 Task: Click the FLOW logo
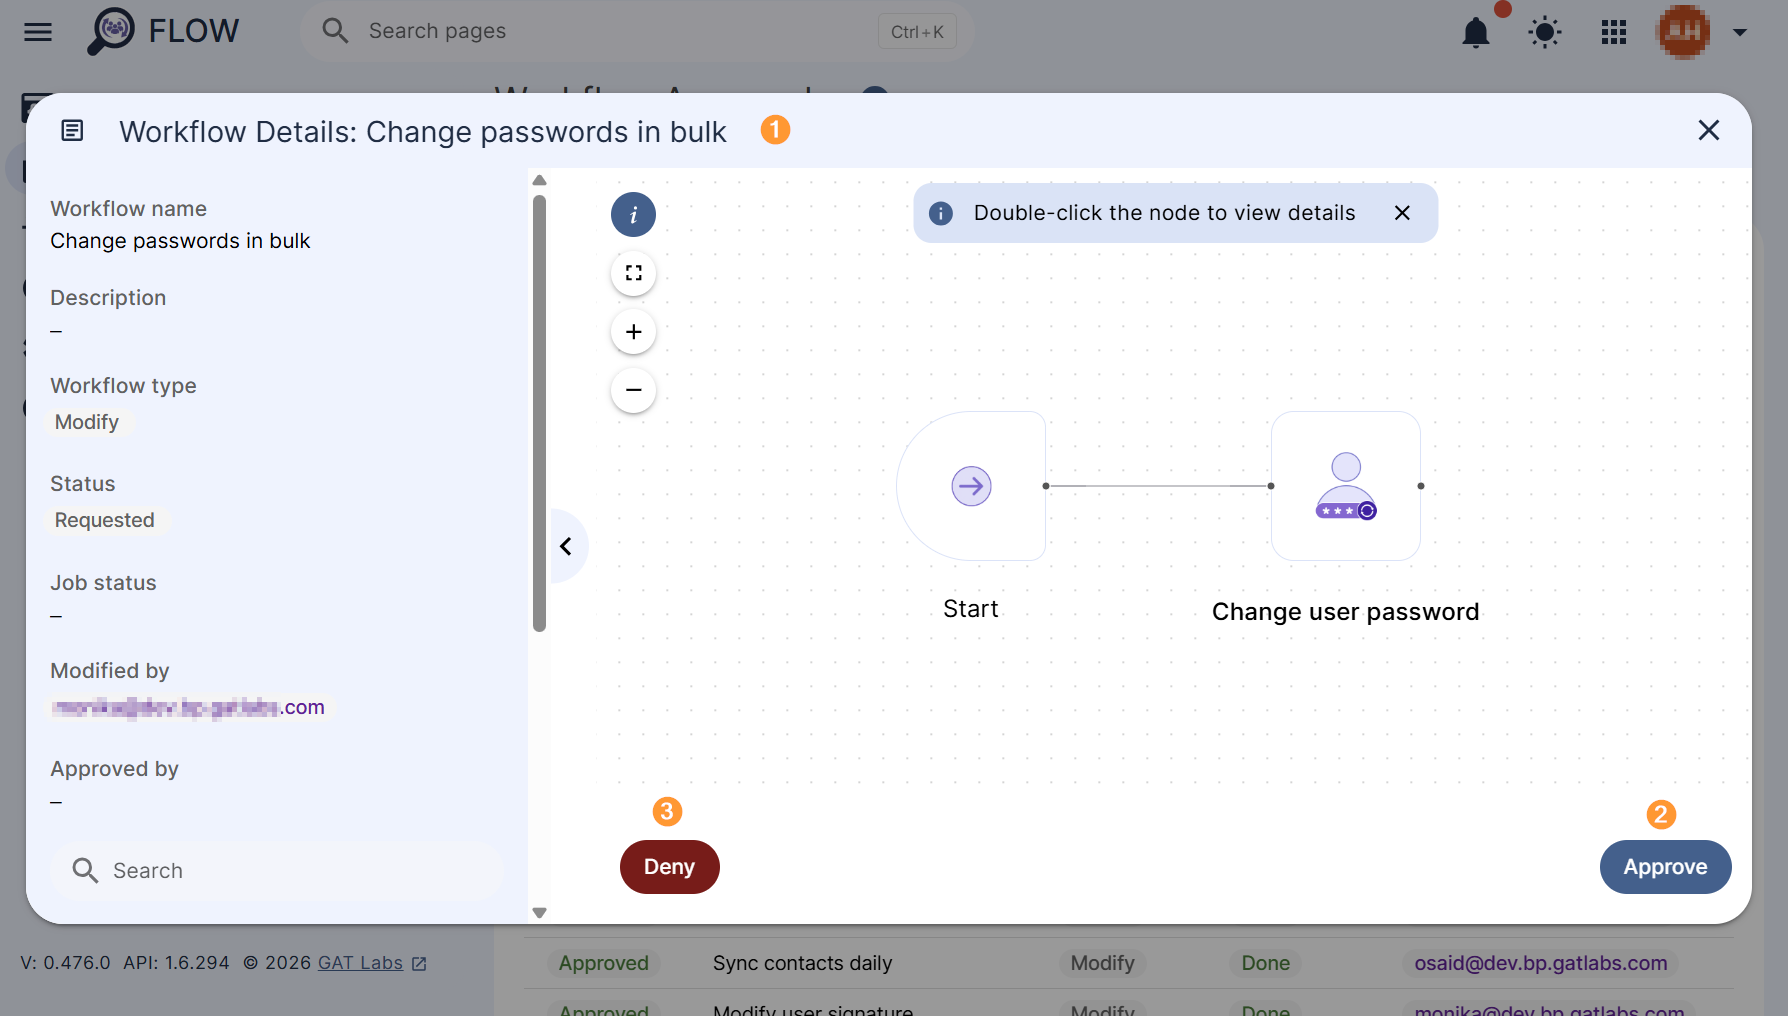click(x=163, y=31)
